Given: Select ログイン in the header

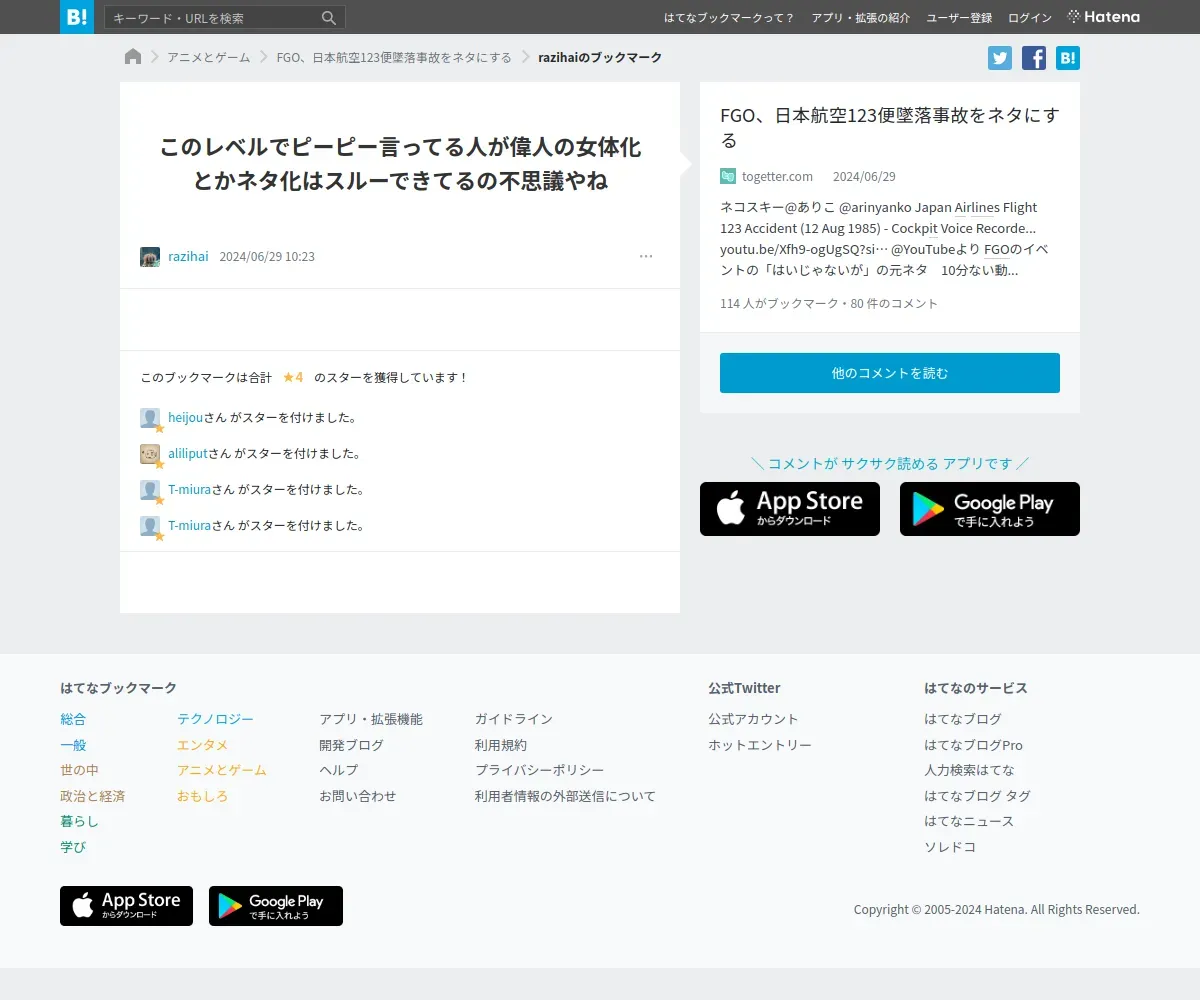Looking at the screenshot, I should click(1030, 18).
